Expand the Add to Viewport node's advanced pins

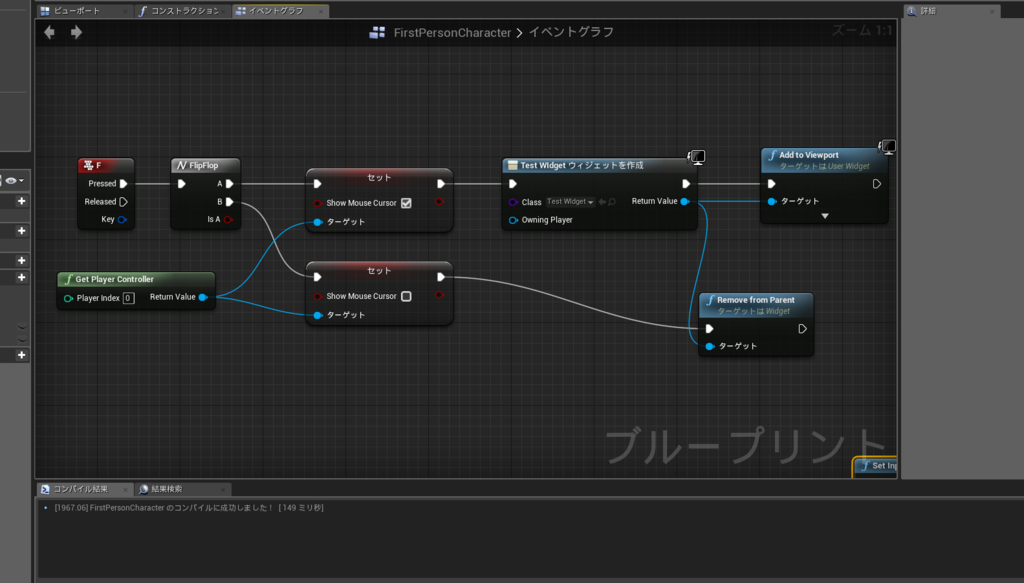825,216
